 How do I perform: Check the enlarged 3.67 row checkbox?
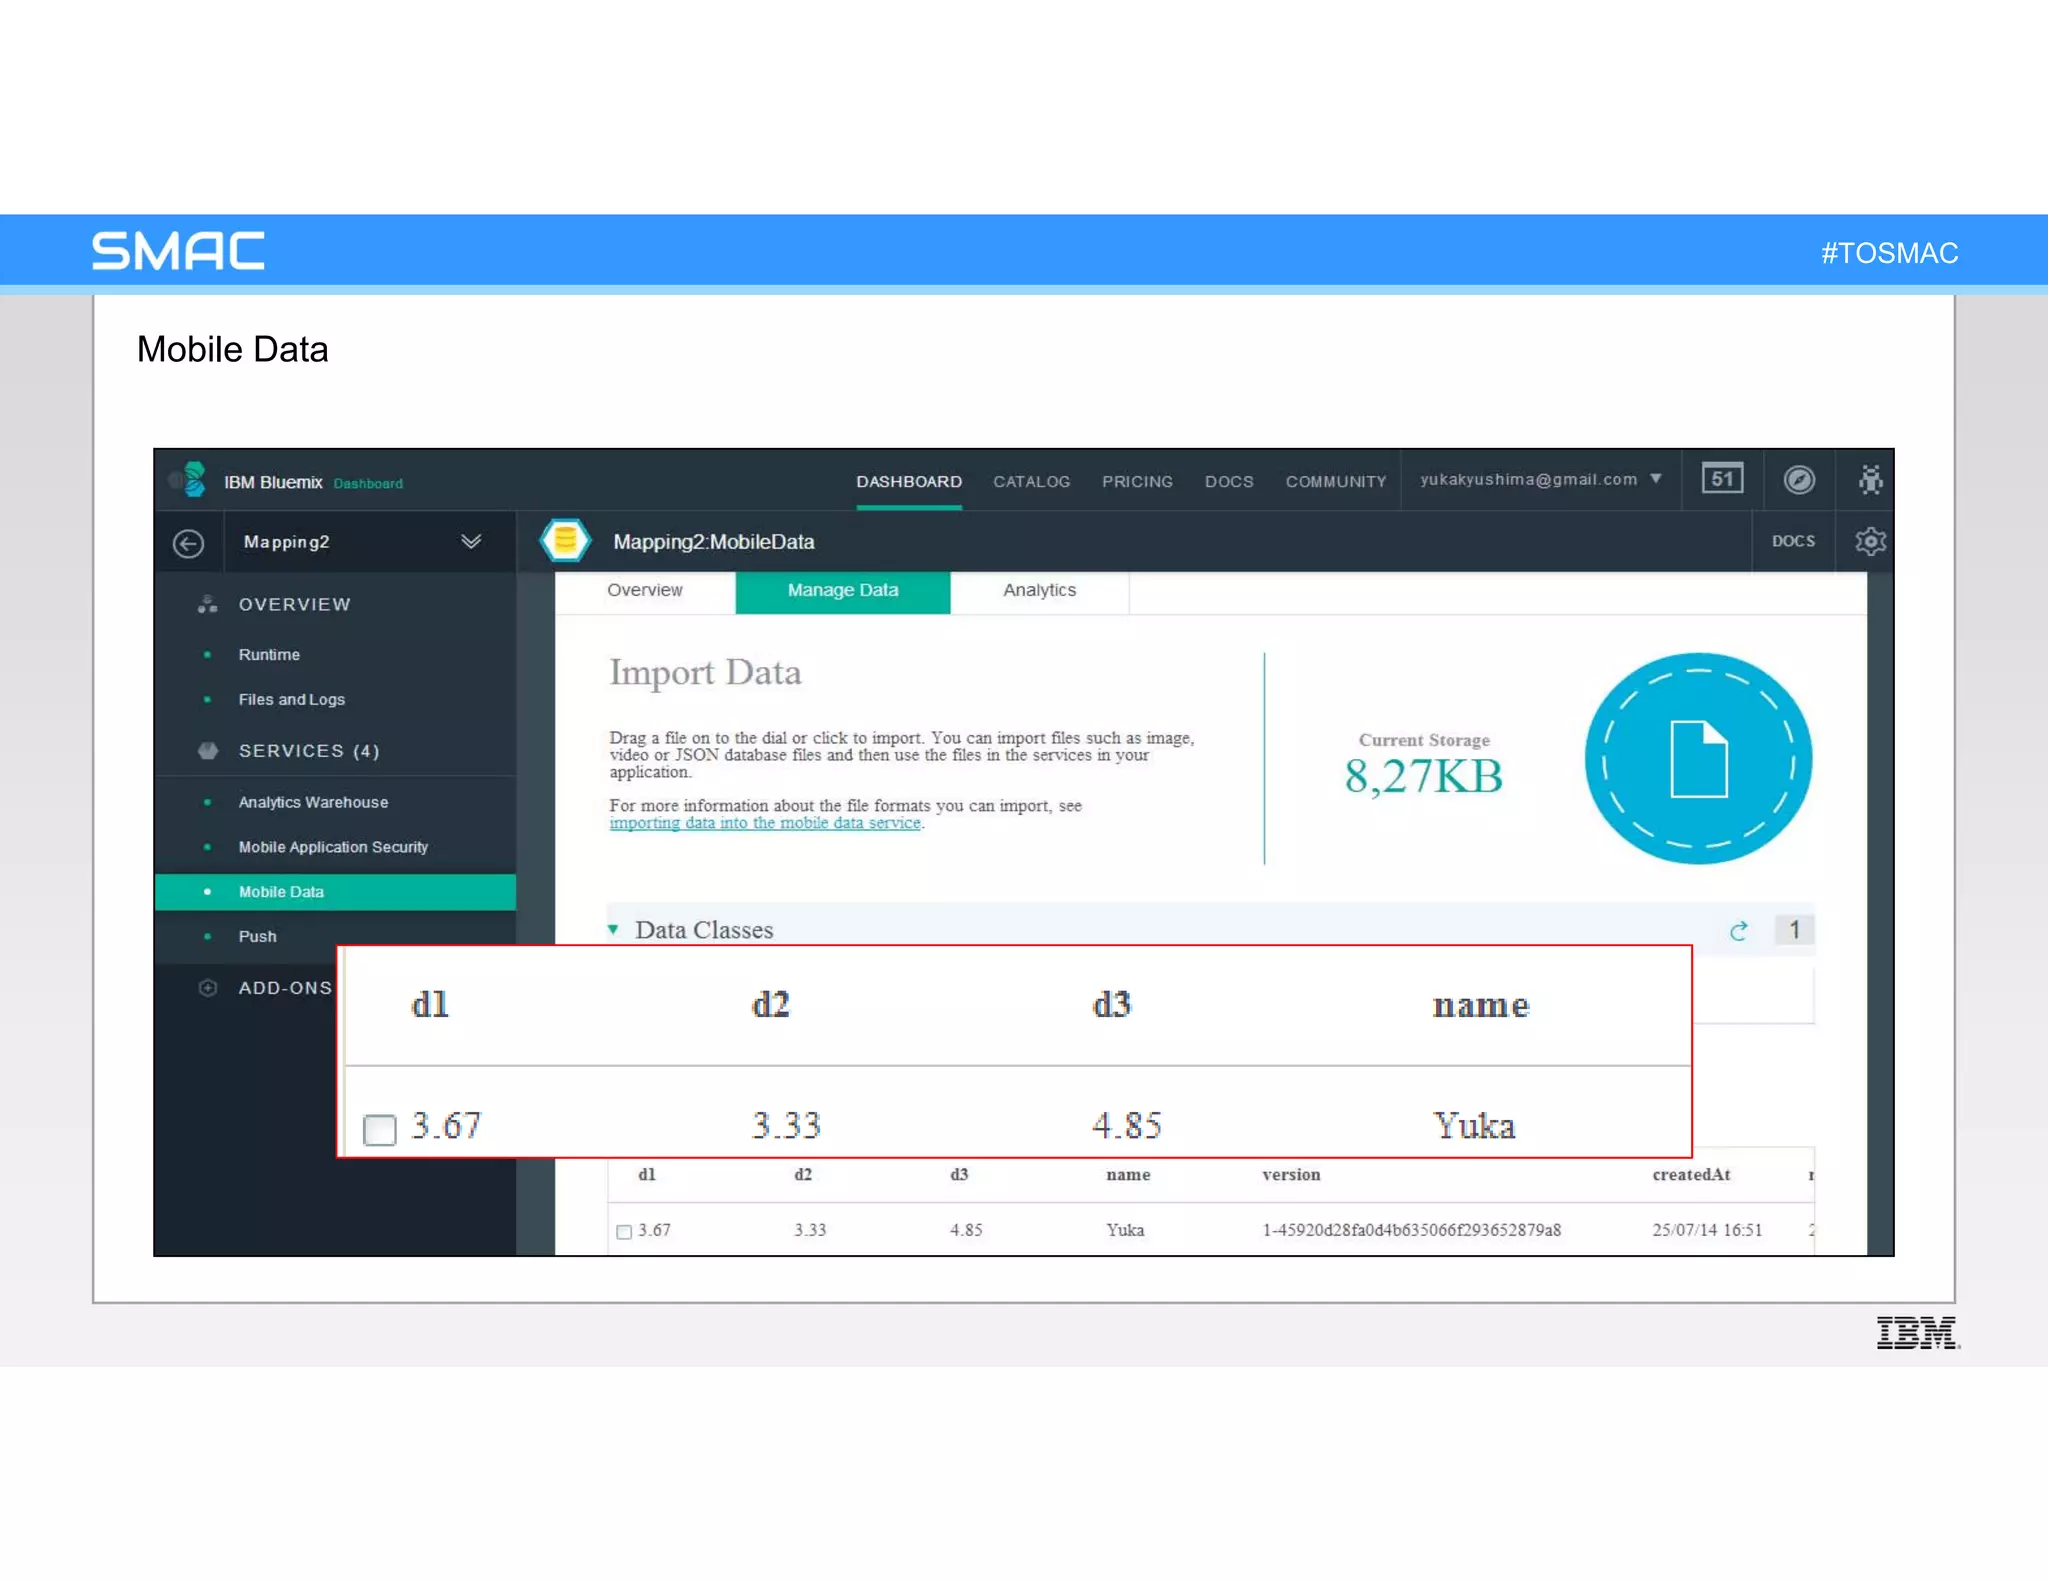(380, 1130)
